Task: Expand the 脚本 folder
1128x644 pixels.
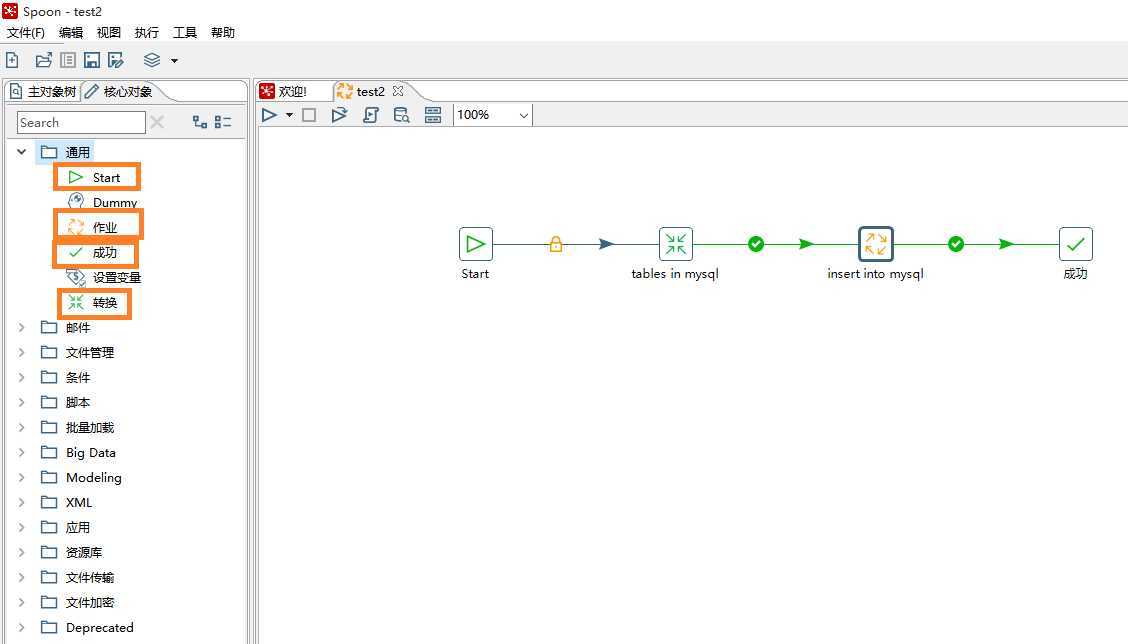Action: (22, 402)
